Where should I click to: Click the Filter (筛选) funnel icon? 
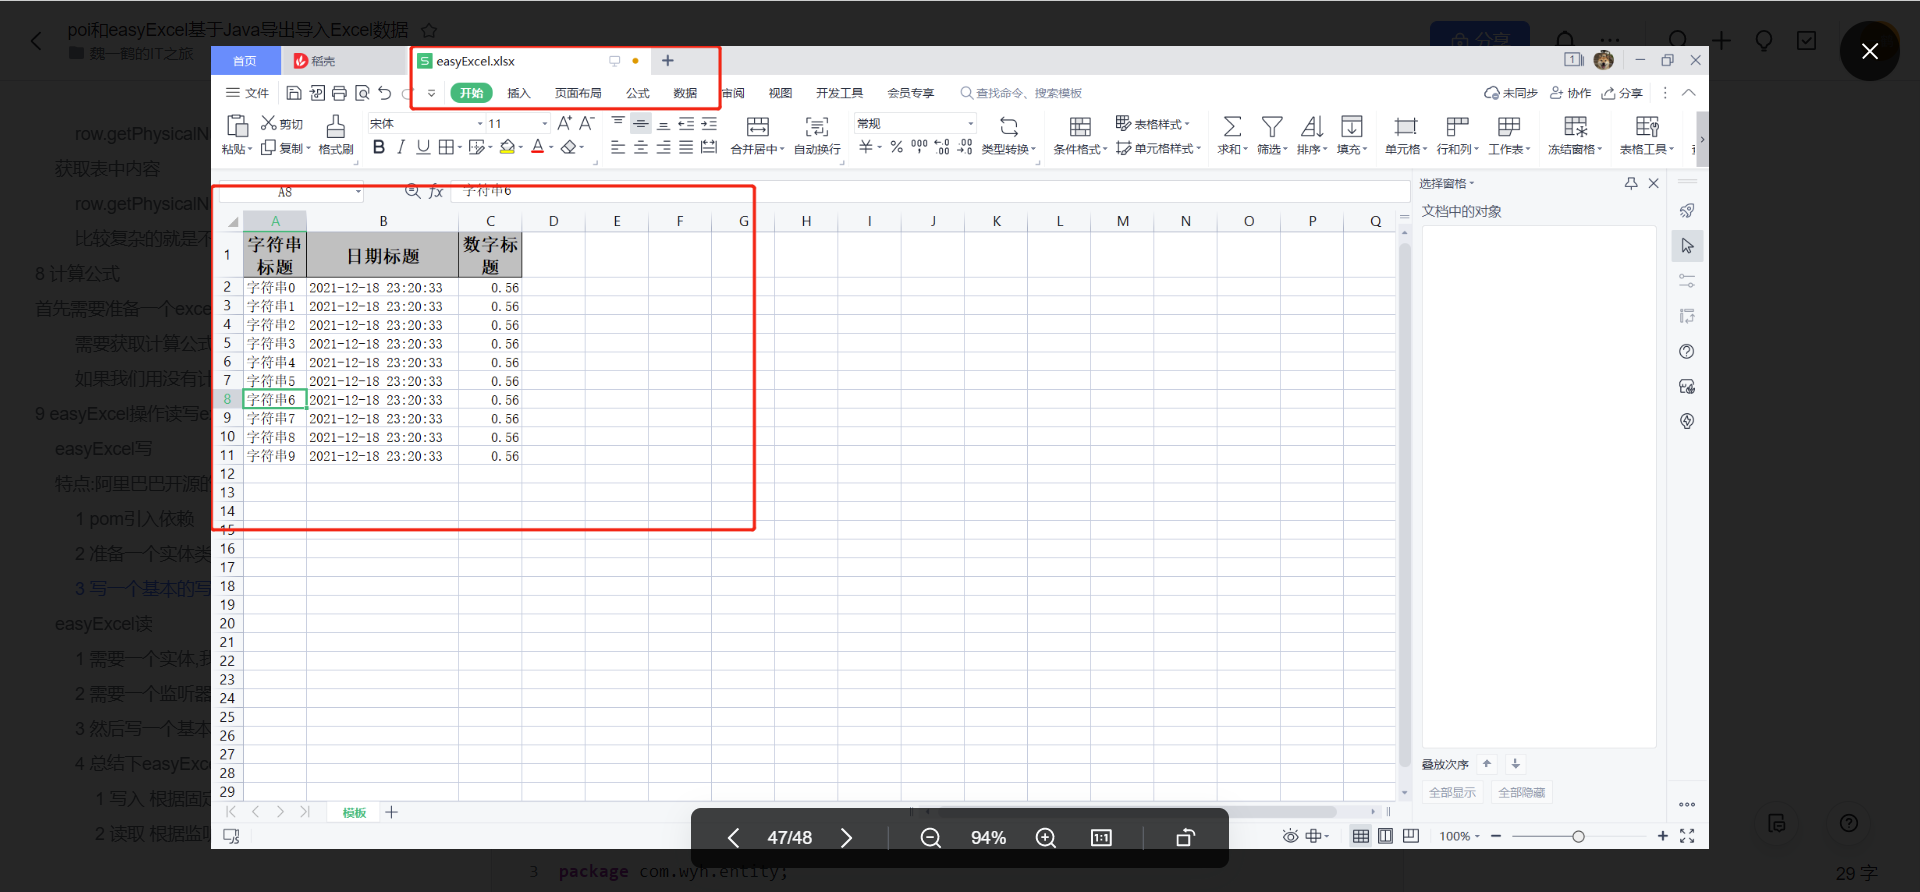[x=1272, y=126]
